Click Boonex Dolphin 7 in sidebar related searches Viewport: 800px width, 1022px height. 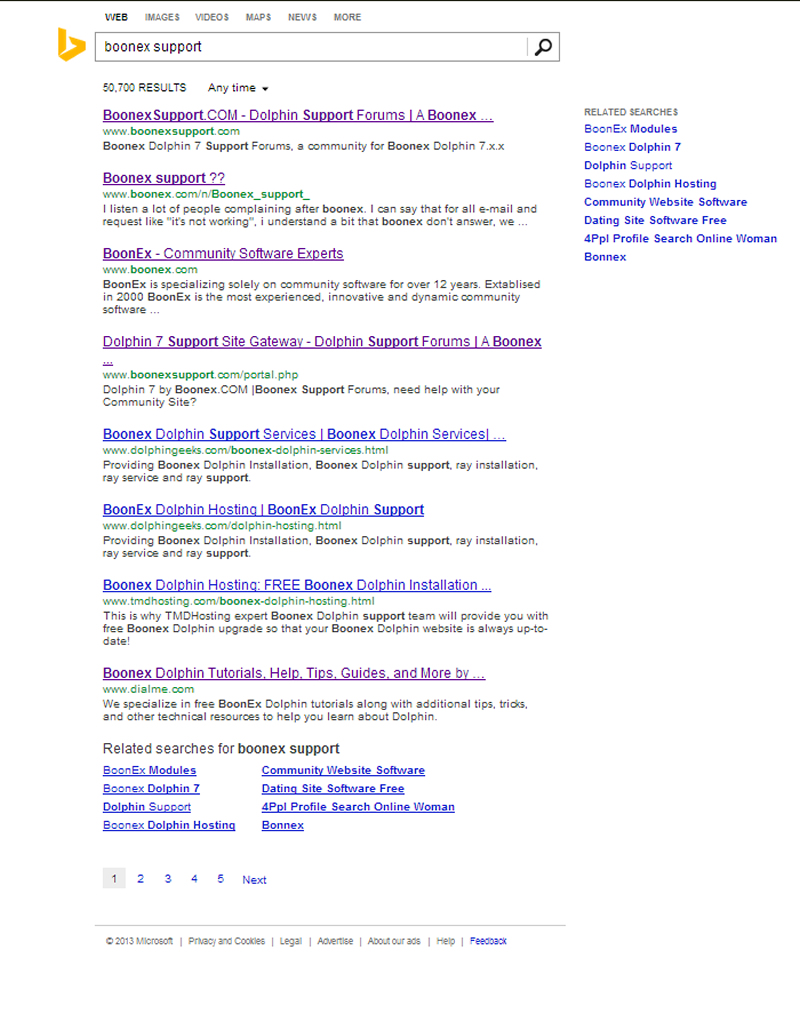(x=632, y=147)
